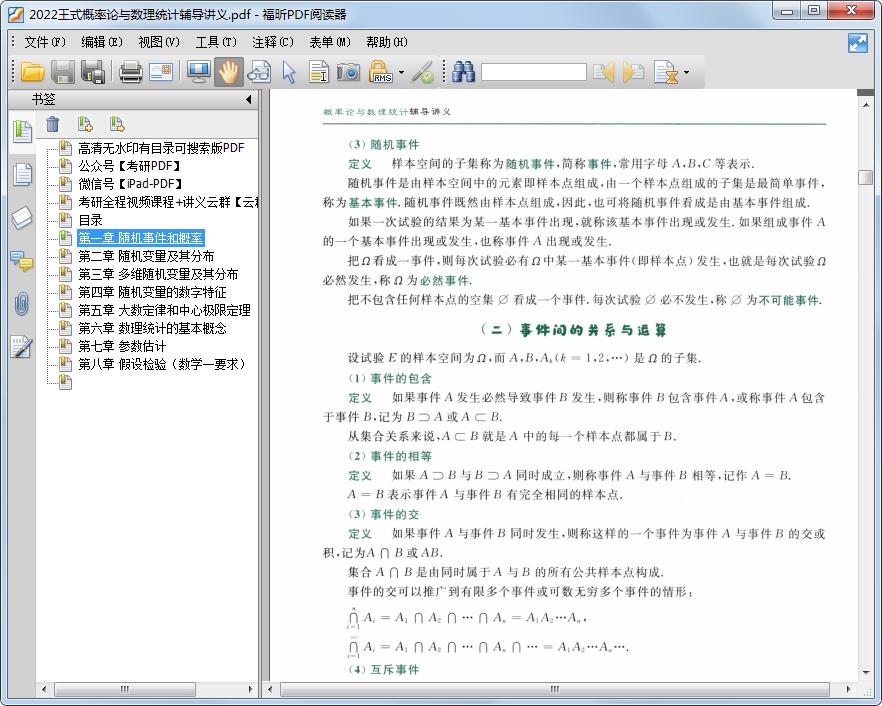
Task: Jump to the 目录 bookmark
Action: [x=90, y=220]
